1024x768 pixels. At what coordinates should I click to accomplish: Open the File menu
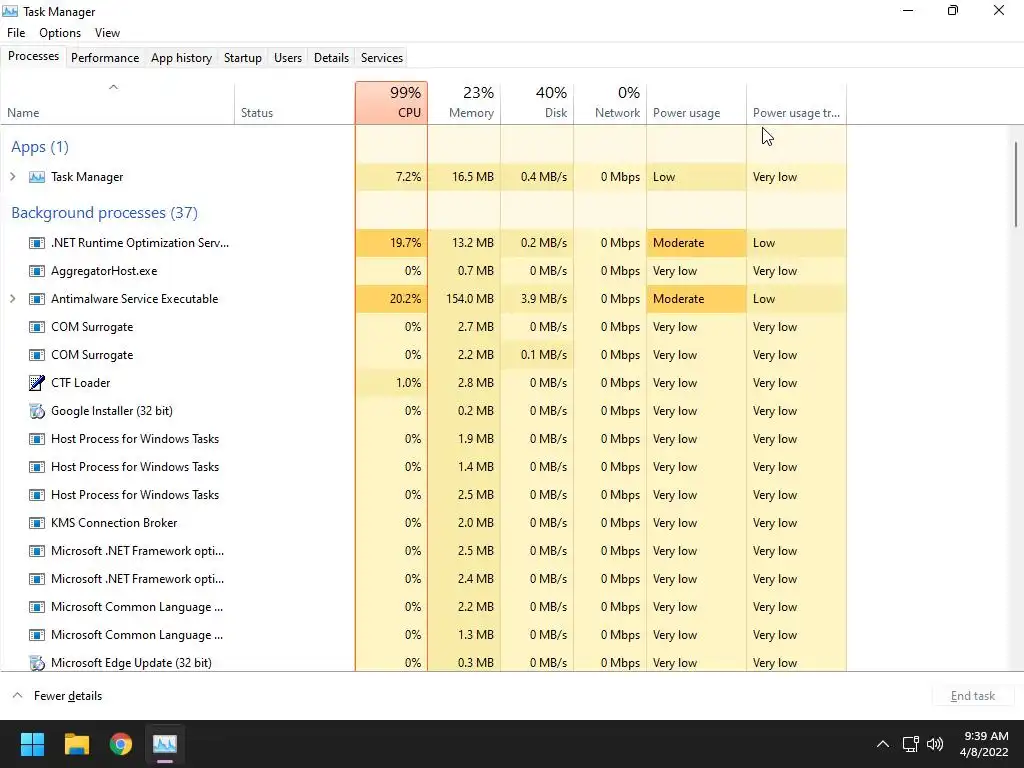coord(16,33)
